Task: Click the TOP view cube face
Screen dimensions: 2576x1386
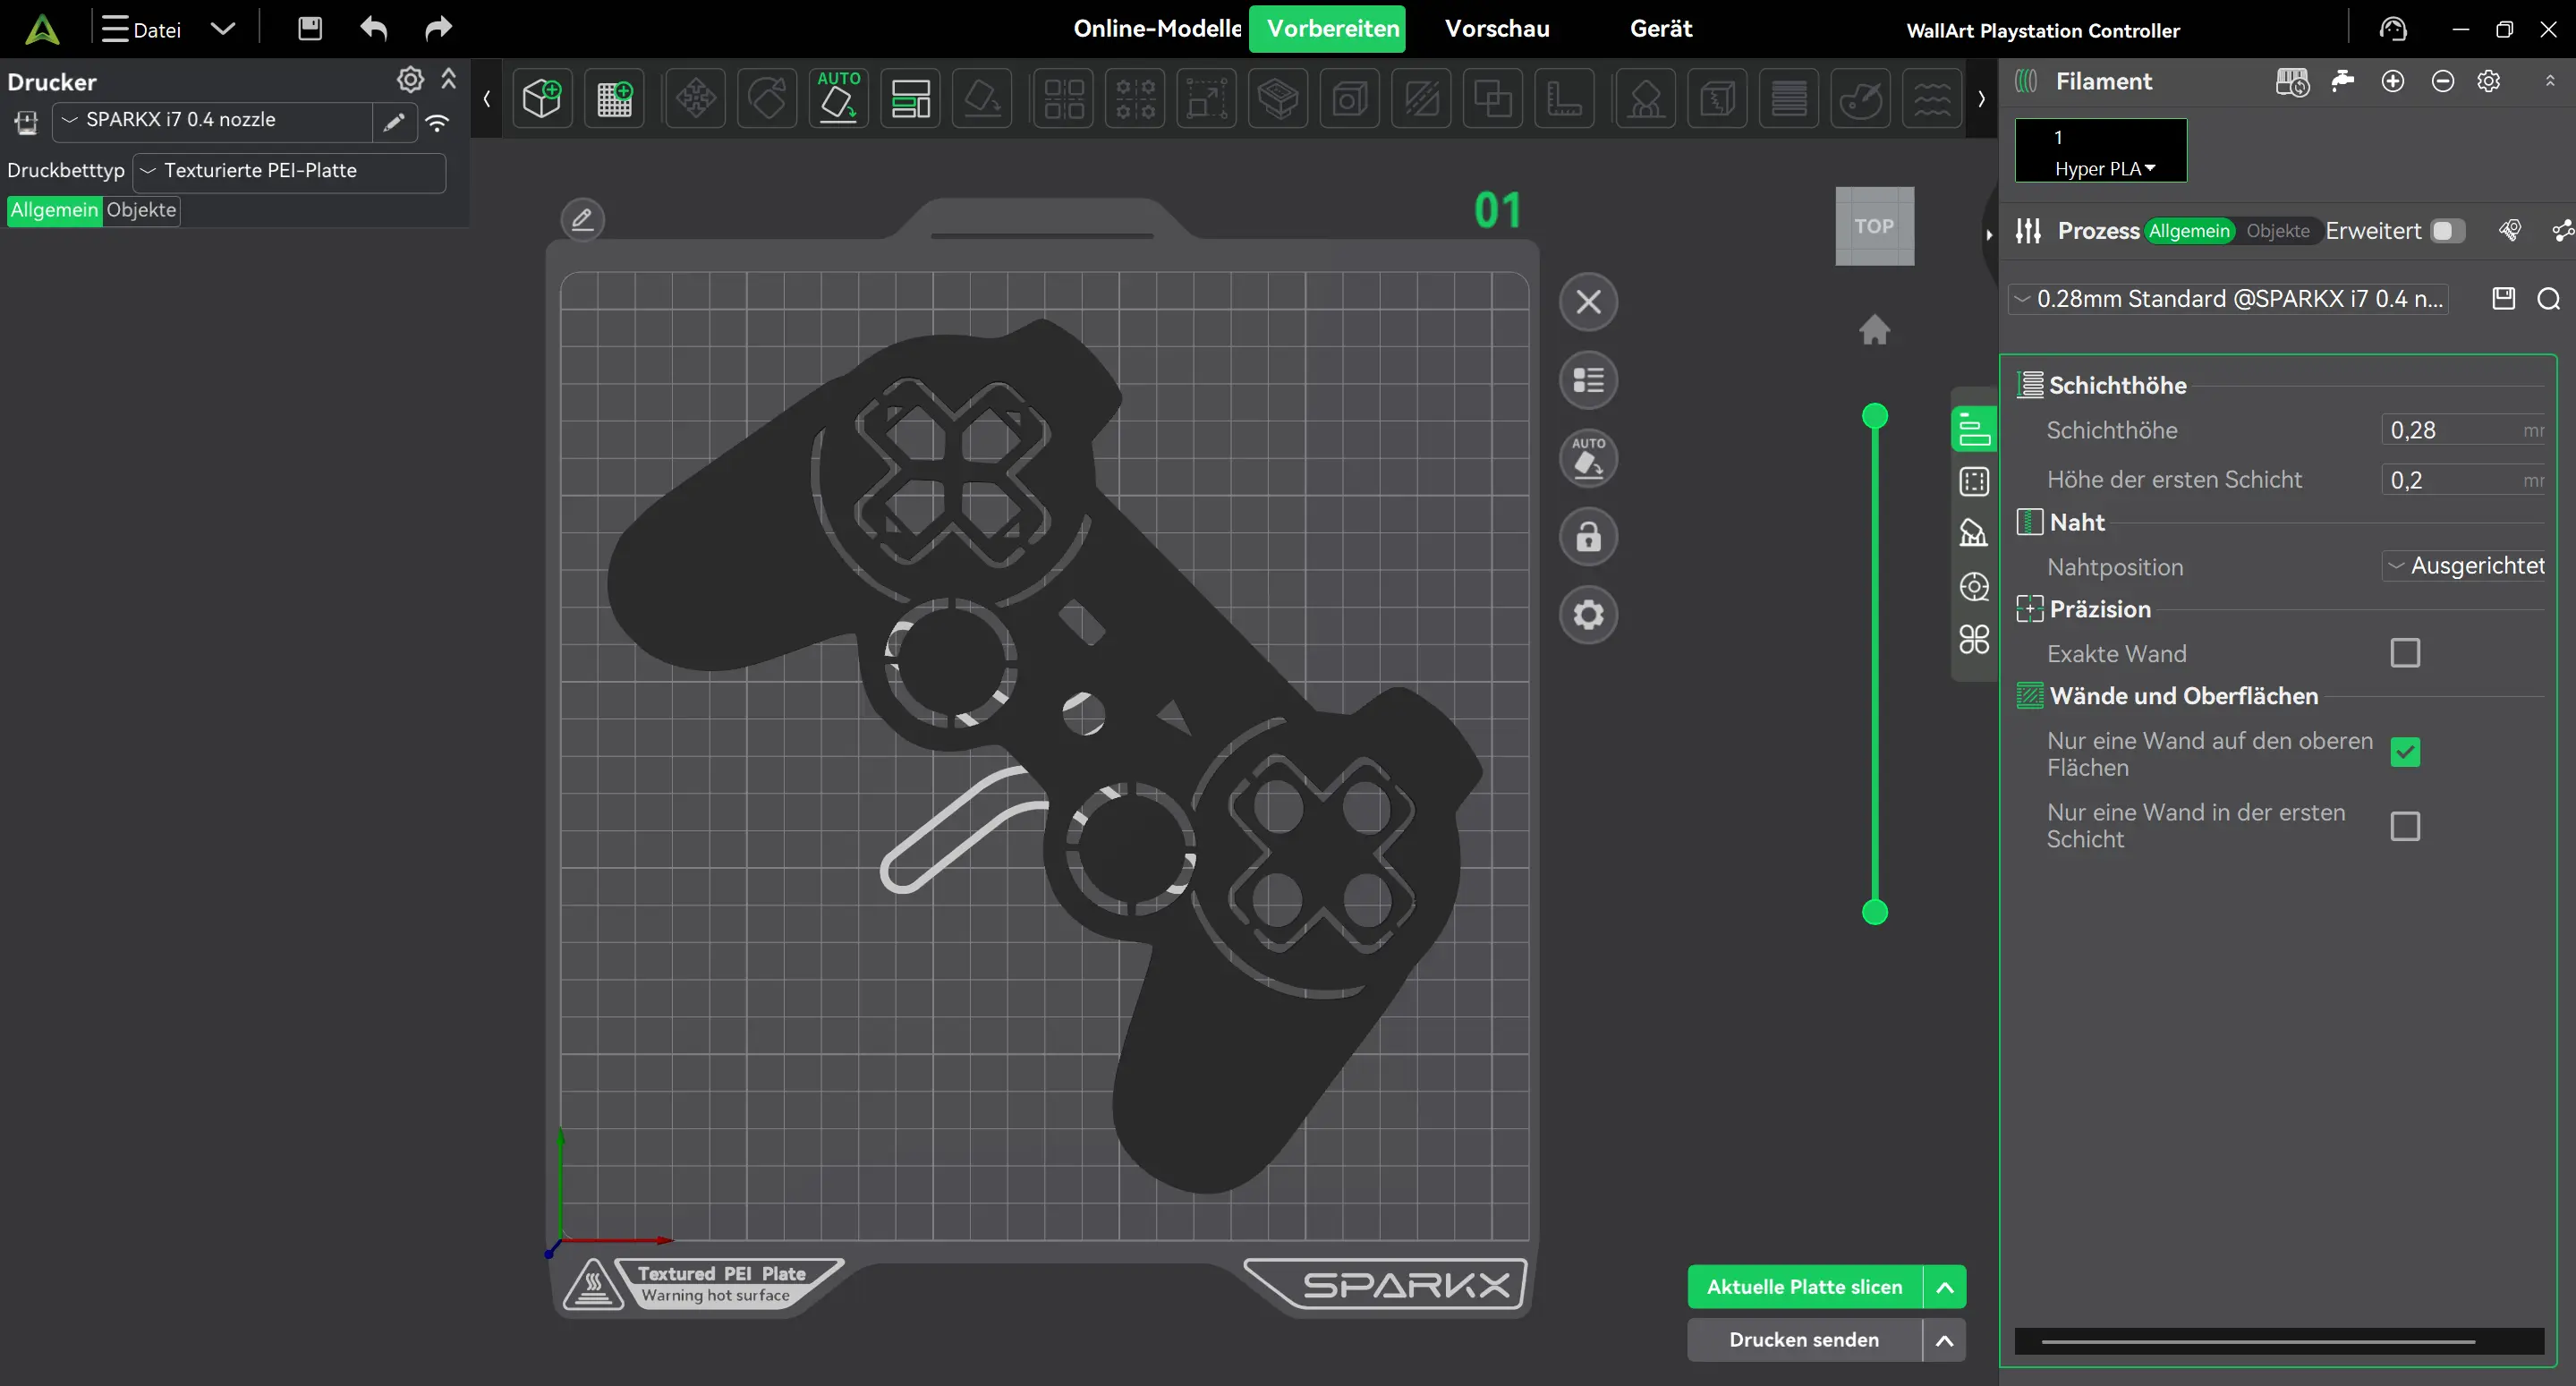Action: pyautogui.click(x=1874, y=226)
